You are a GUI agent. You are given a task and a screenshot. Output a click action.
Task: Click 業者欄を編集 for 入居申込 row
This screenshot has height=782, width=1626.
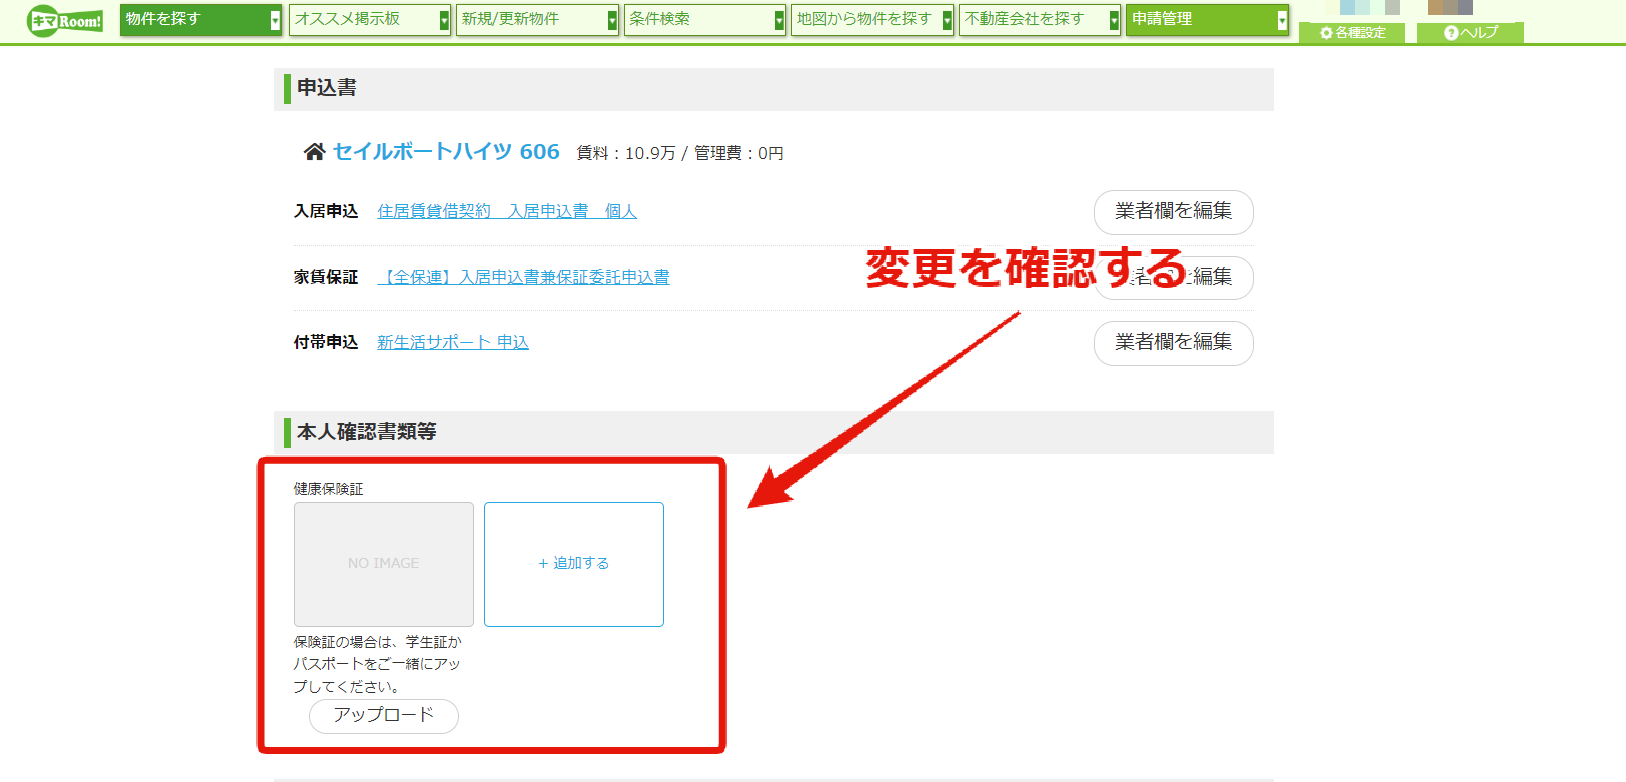[1174, 212]
